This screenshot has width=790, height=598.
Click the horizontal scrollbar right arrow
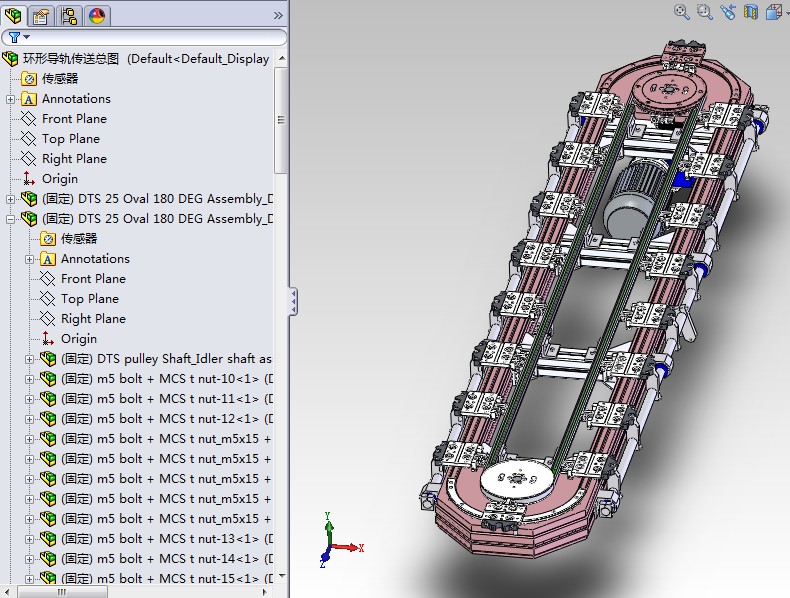265,592
